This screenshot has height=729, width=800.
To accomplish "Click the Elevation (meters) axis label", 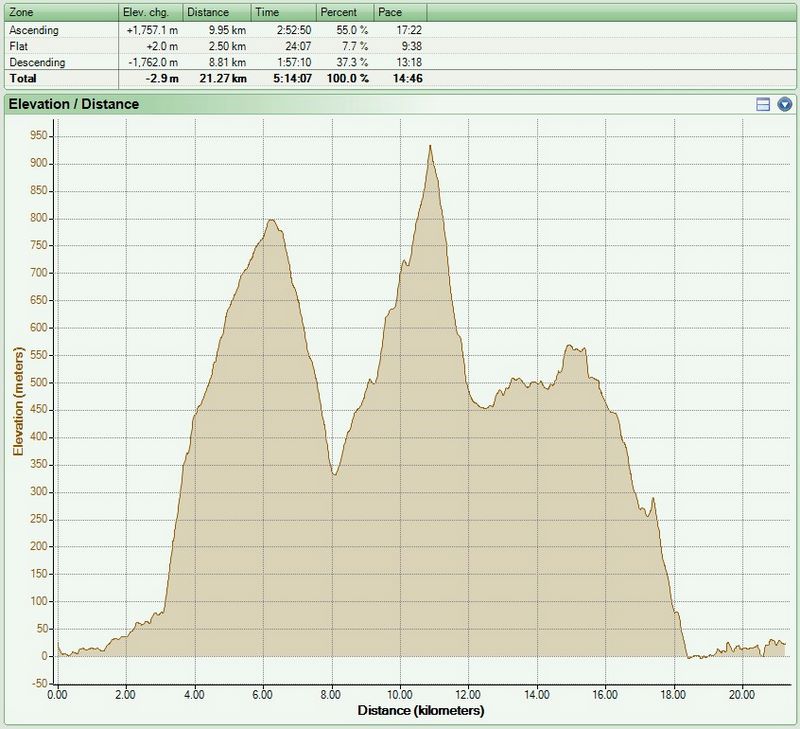I will 17,400.
